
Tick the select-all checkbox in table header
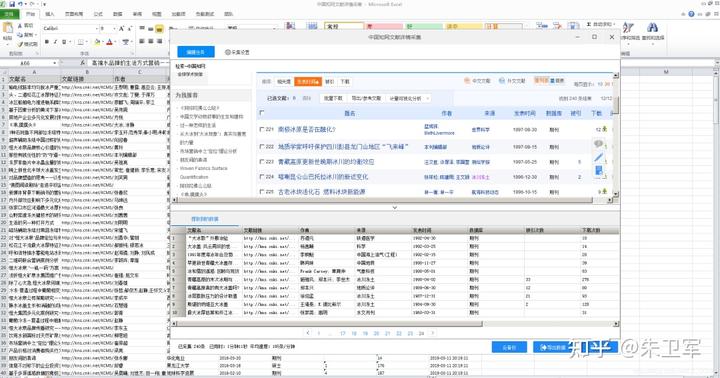(262, 113)
